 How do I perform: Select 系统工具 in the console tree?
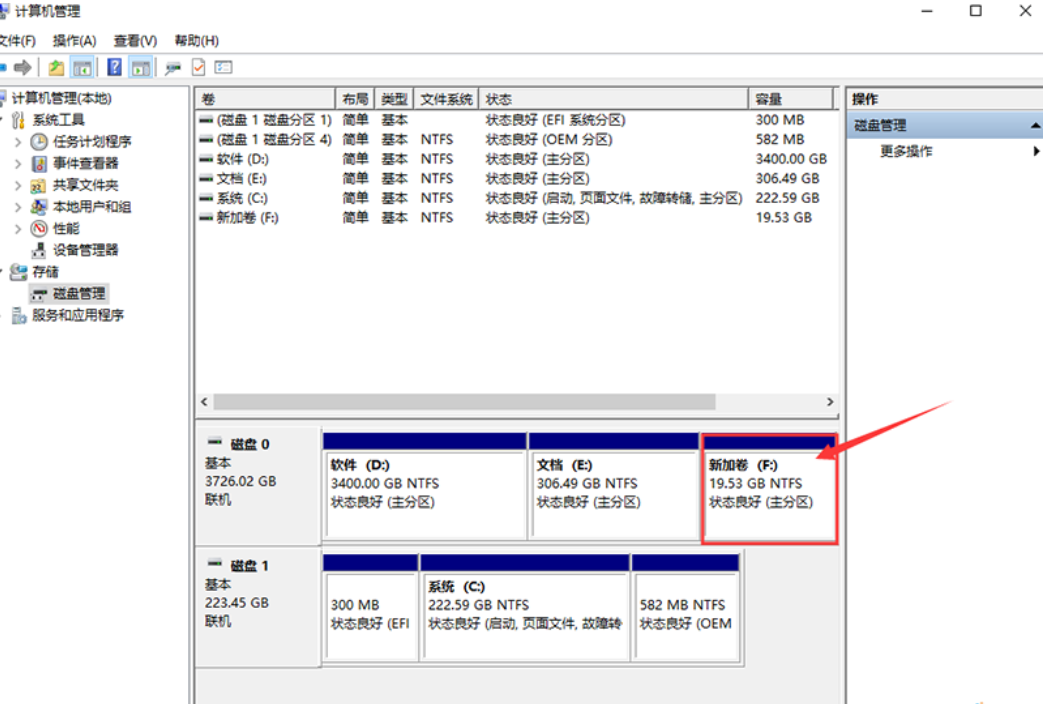59,120
